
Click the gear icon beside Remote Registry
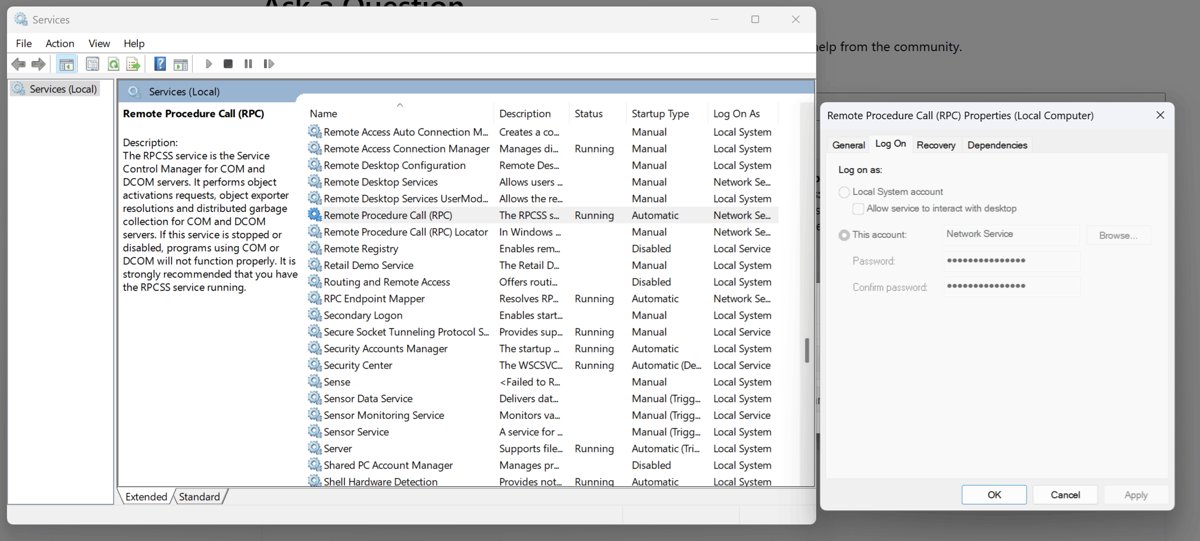[x=315, y=248]
